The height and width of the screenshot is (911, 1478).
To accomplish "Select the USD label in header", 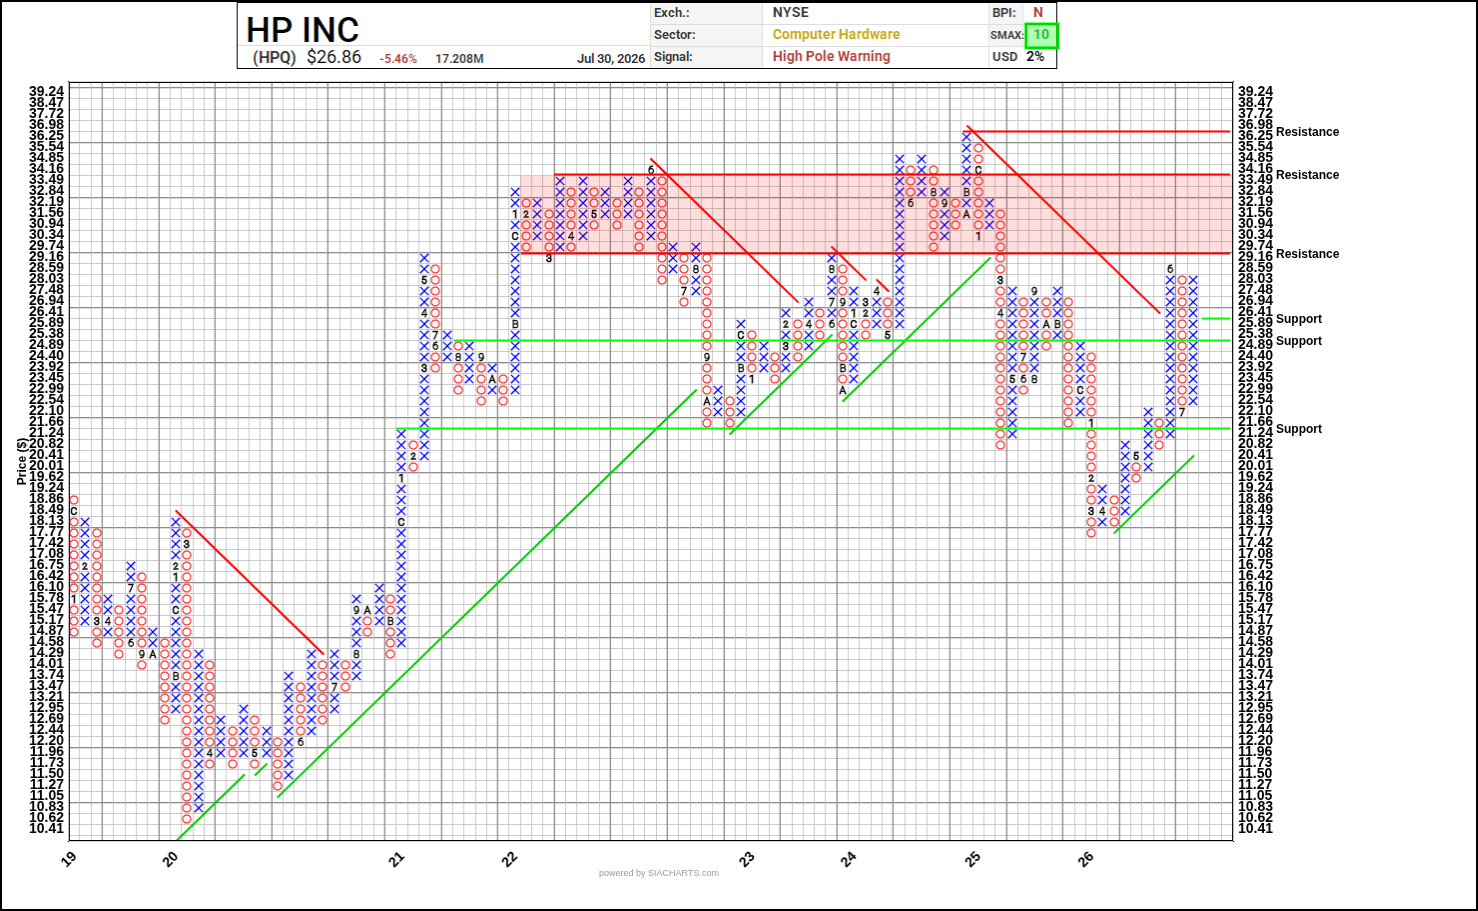I will coord(1005,57).
